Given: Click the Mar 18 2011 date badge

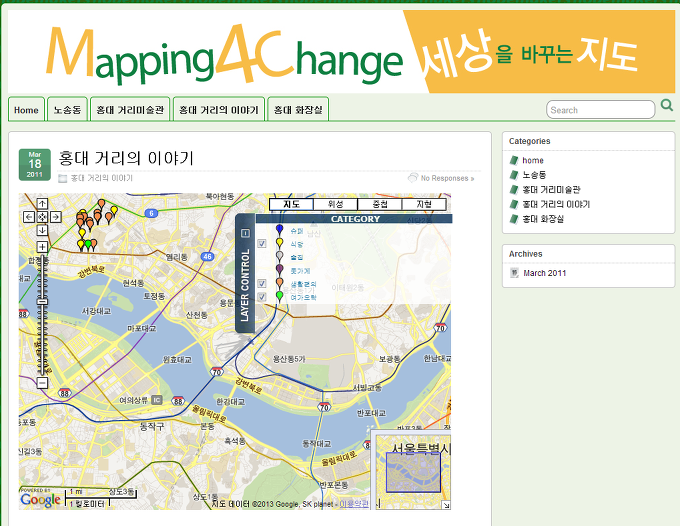Looking at the screenshot, I should pos(35,165).
